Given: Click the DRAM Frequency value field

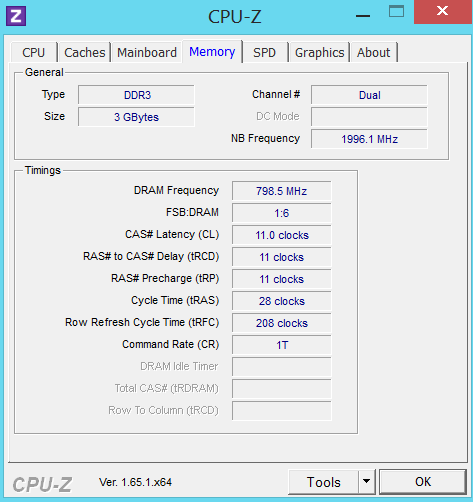Looking at the screenshot, I should pyautogui.click(x=282, y=191).
